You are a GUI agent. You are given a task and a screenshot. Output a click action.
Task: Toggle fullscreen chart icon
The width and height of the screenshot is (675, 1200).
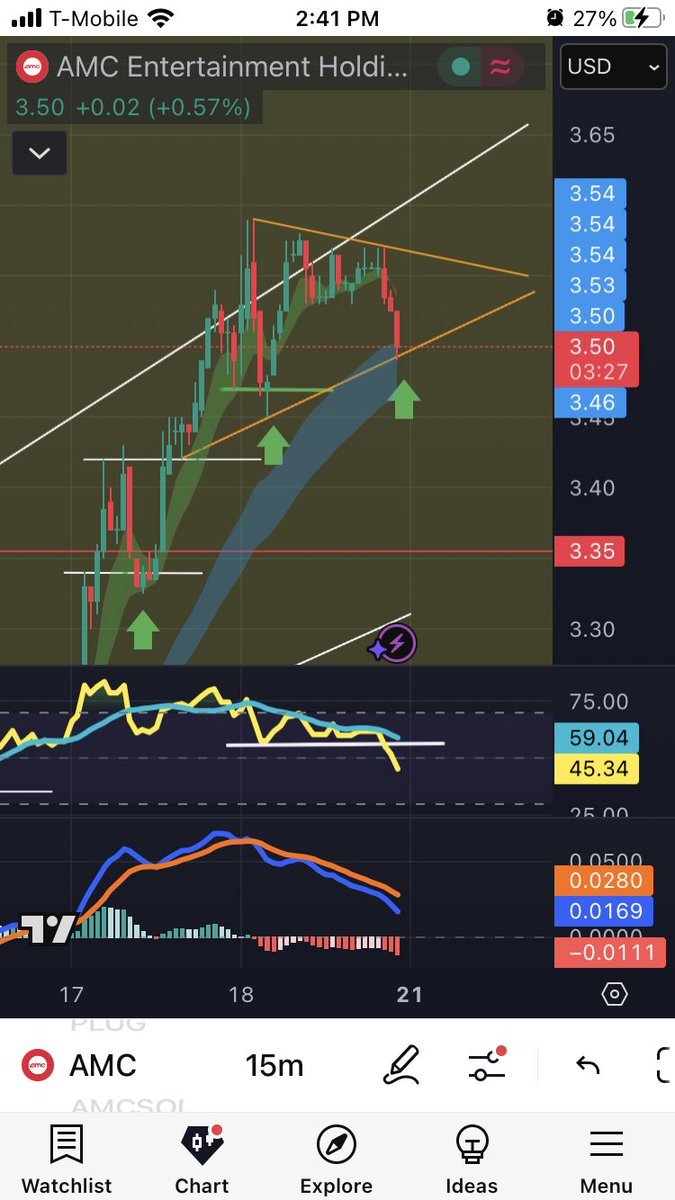pyautogui.click(x=664, y=1065)
